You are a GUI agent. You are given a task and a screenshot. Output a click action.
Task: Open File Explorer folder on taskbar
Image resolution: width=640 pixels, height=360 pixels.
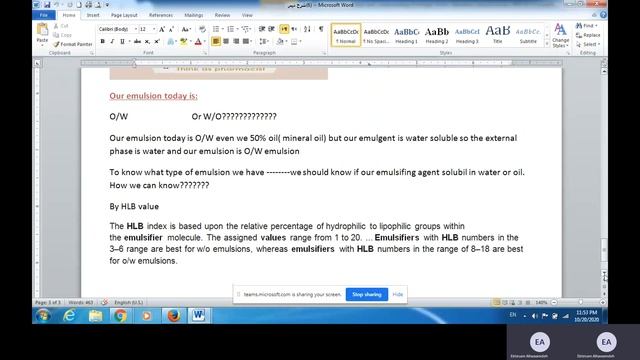(96, 316)
